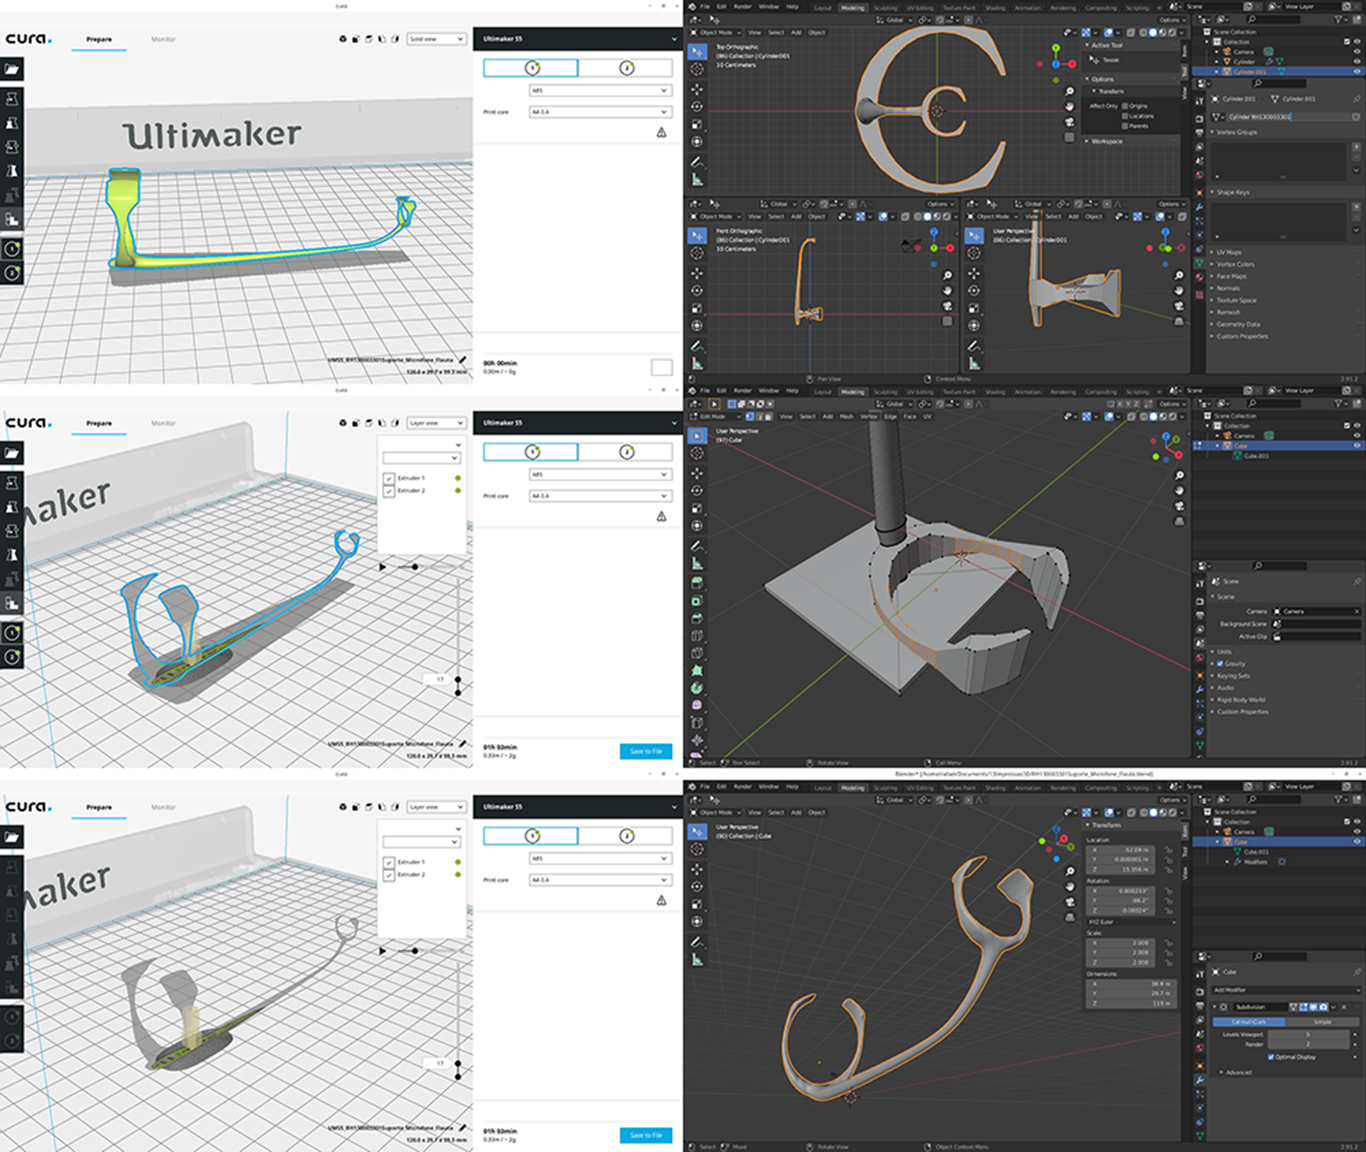Select Knife tool in Edit Mode Blender window
The height and width of the screenshot is (1152, 1366).
click(697, 653)
